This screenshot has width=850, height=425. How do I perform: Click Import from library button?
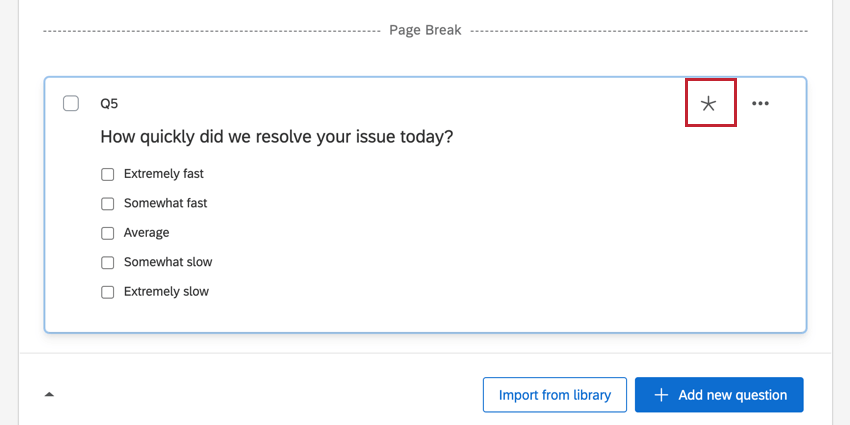click(555, 395)
